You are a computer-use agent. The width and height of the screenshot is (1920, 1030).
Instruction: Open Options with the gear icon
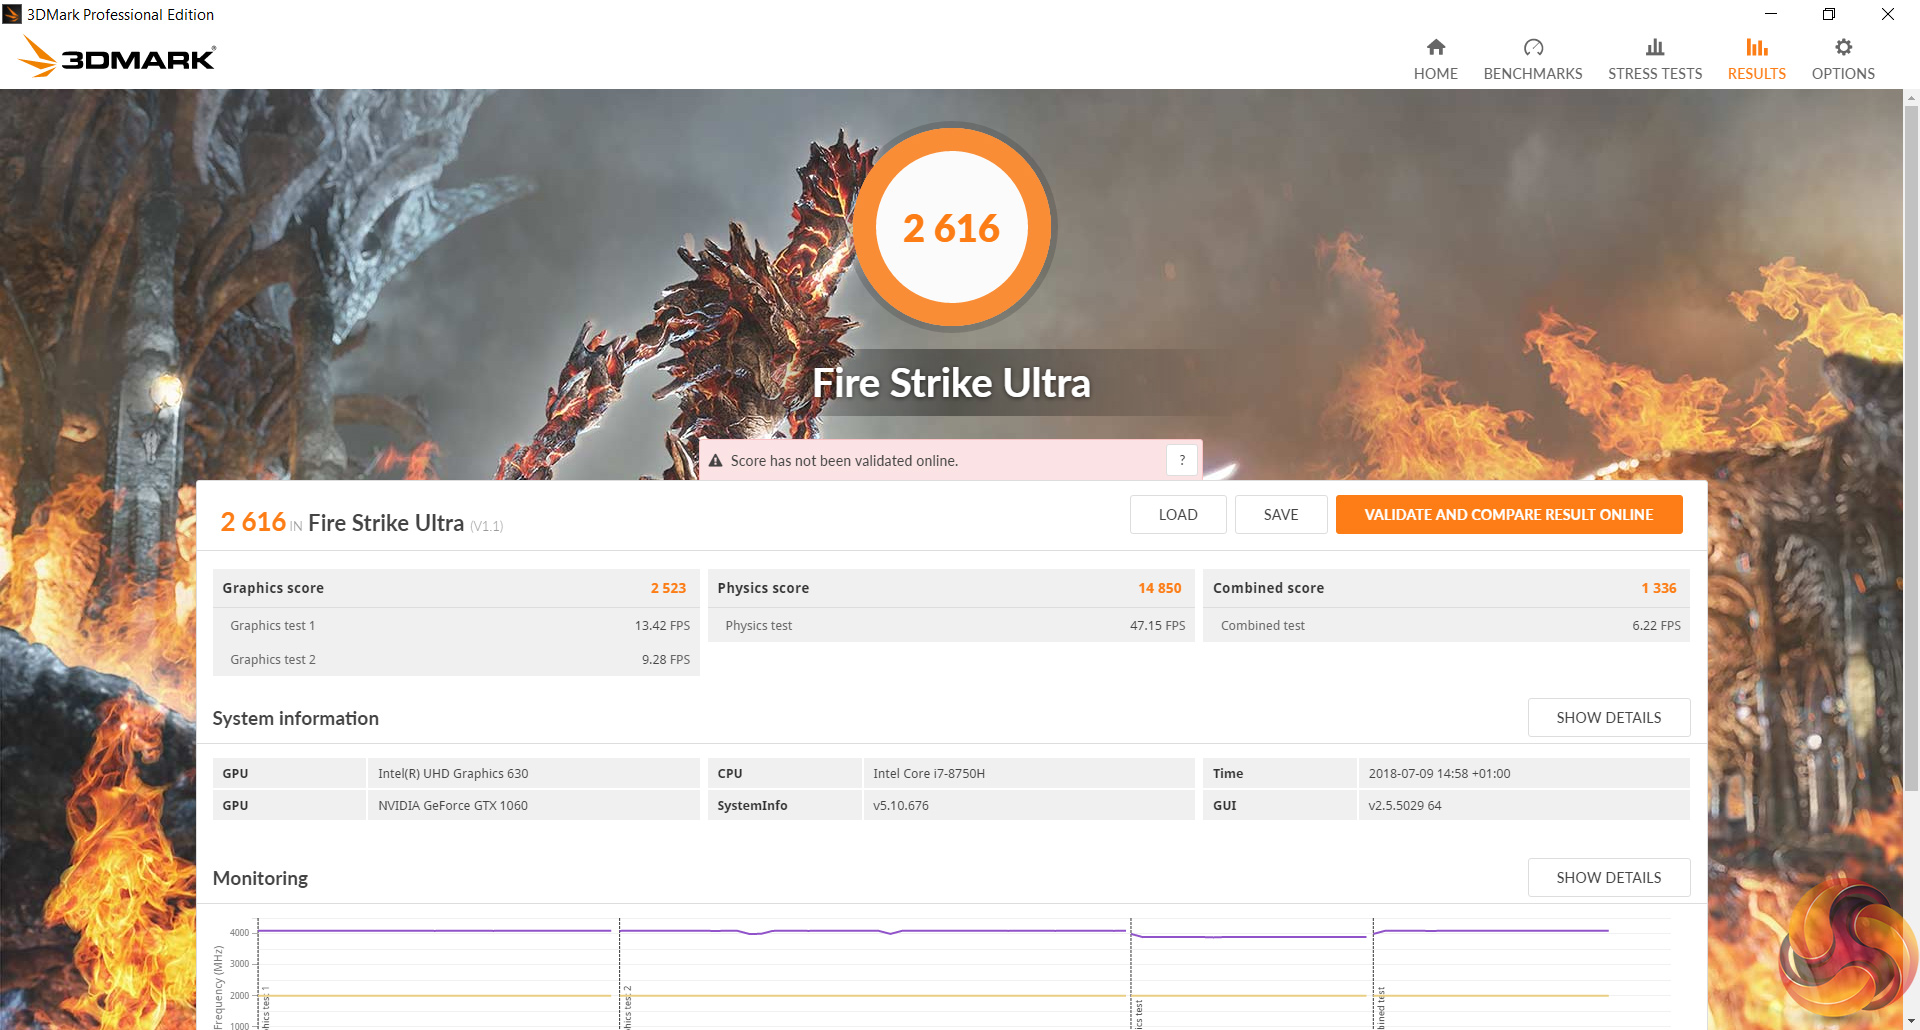pos(1842,47)
